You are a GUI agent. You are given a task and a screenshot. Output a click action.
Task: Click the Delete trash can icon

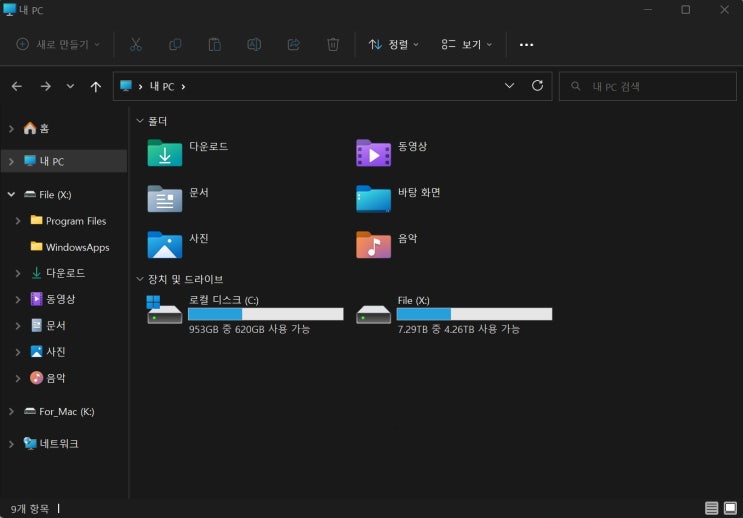click(x=333, y=45)
